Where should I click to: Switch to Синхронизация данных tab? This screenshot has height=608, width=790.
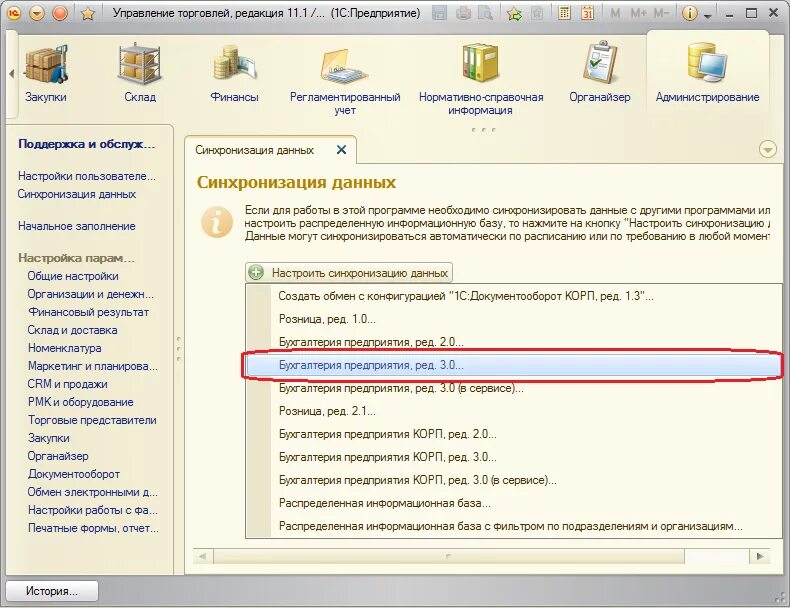254,150
